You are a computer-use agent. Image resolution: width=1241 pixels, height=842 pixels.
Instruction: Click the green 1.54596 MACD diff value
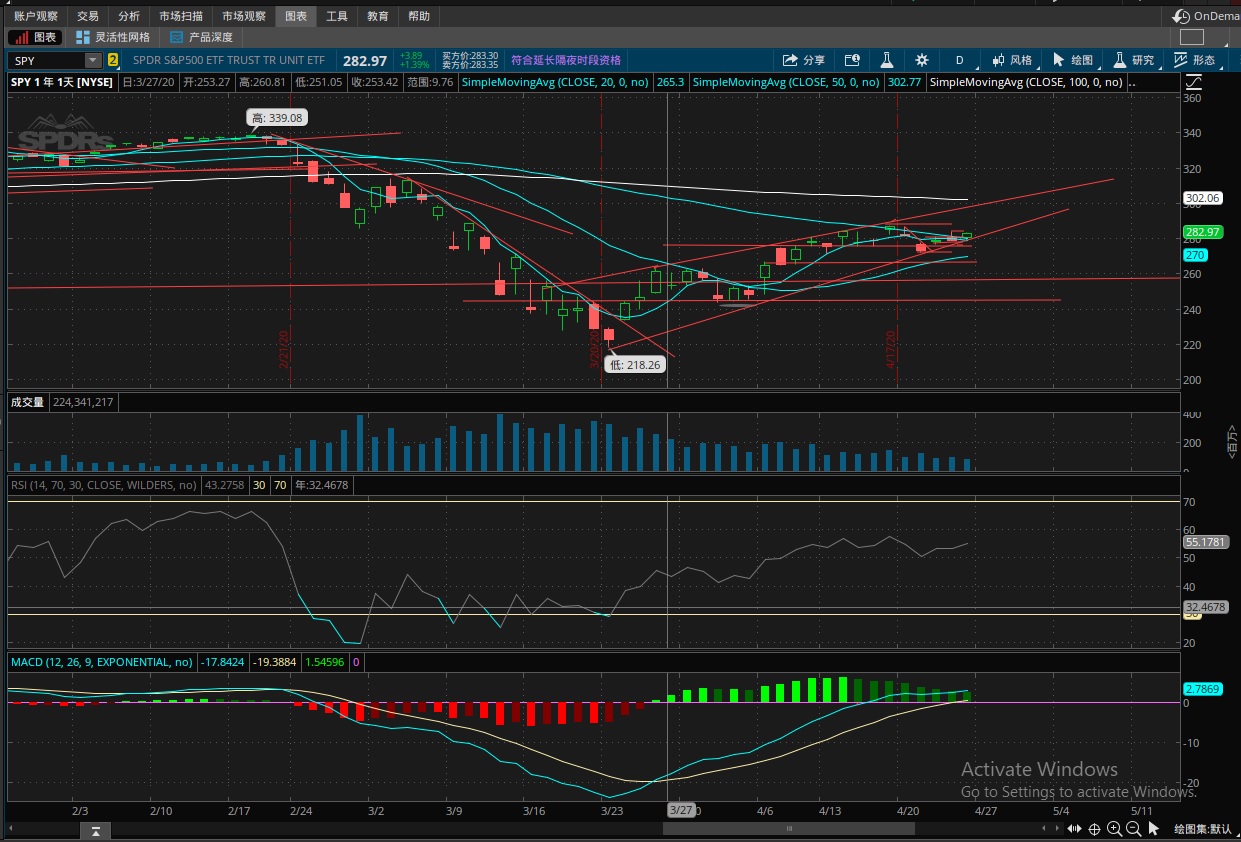click(x=324, y=661)
